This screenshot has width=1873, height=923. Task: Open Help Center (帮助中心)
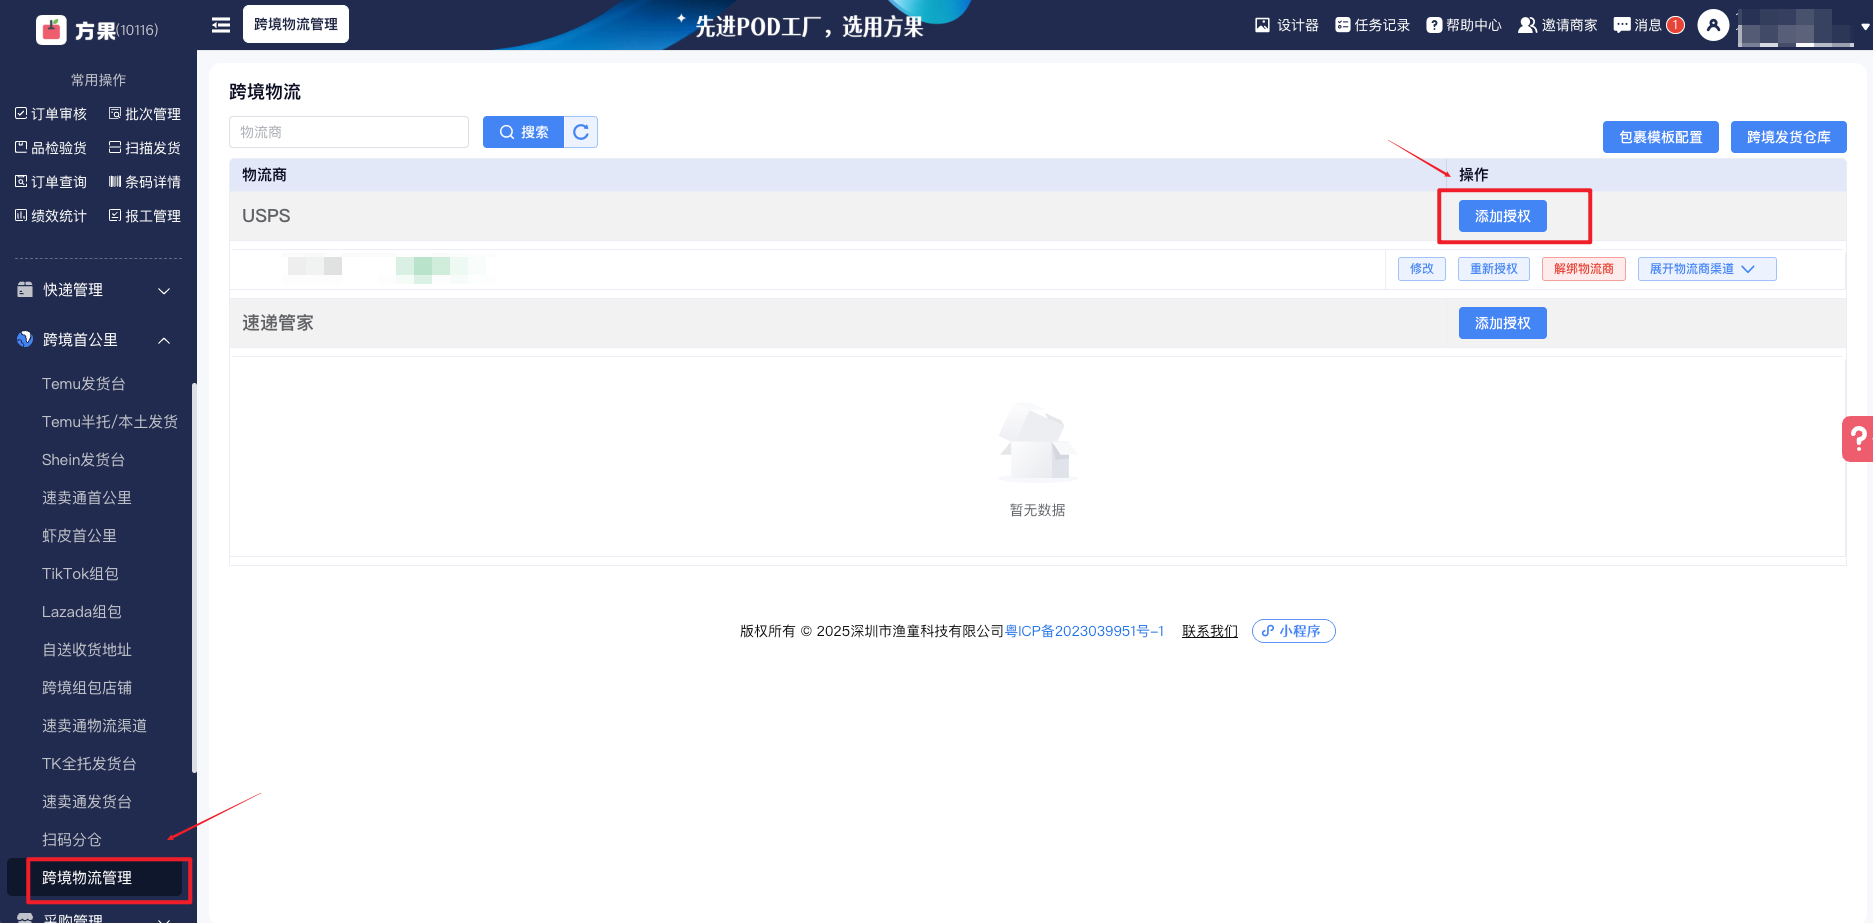coord(1464,25)
